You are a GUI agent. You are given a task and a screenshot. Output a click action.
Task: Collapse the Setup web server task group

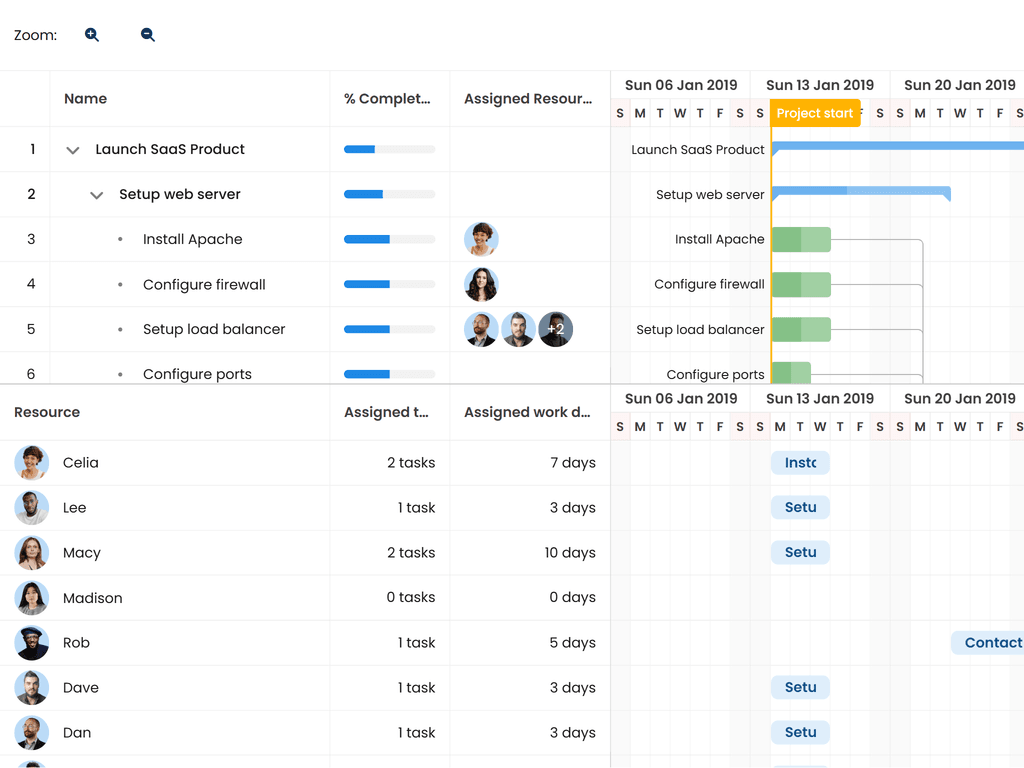click(96, 194)
